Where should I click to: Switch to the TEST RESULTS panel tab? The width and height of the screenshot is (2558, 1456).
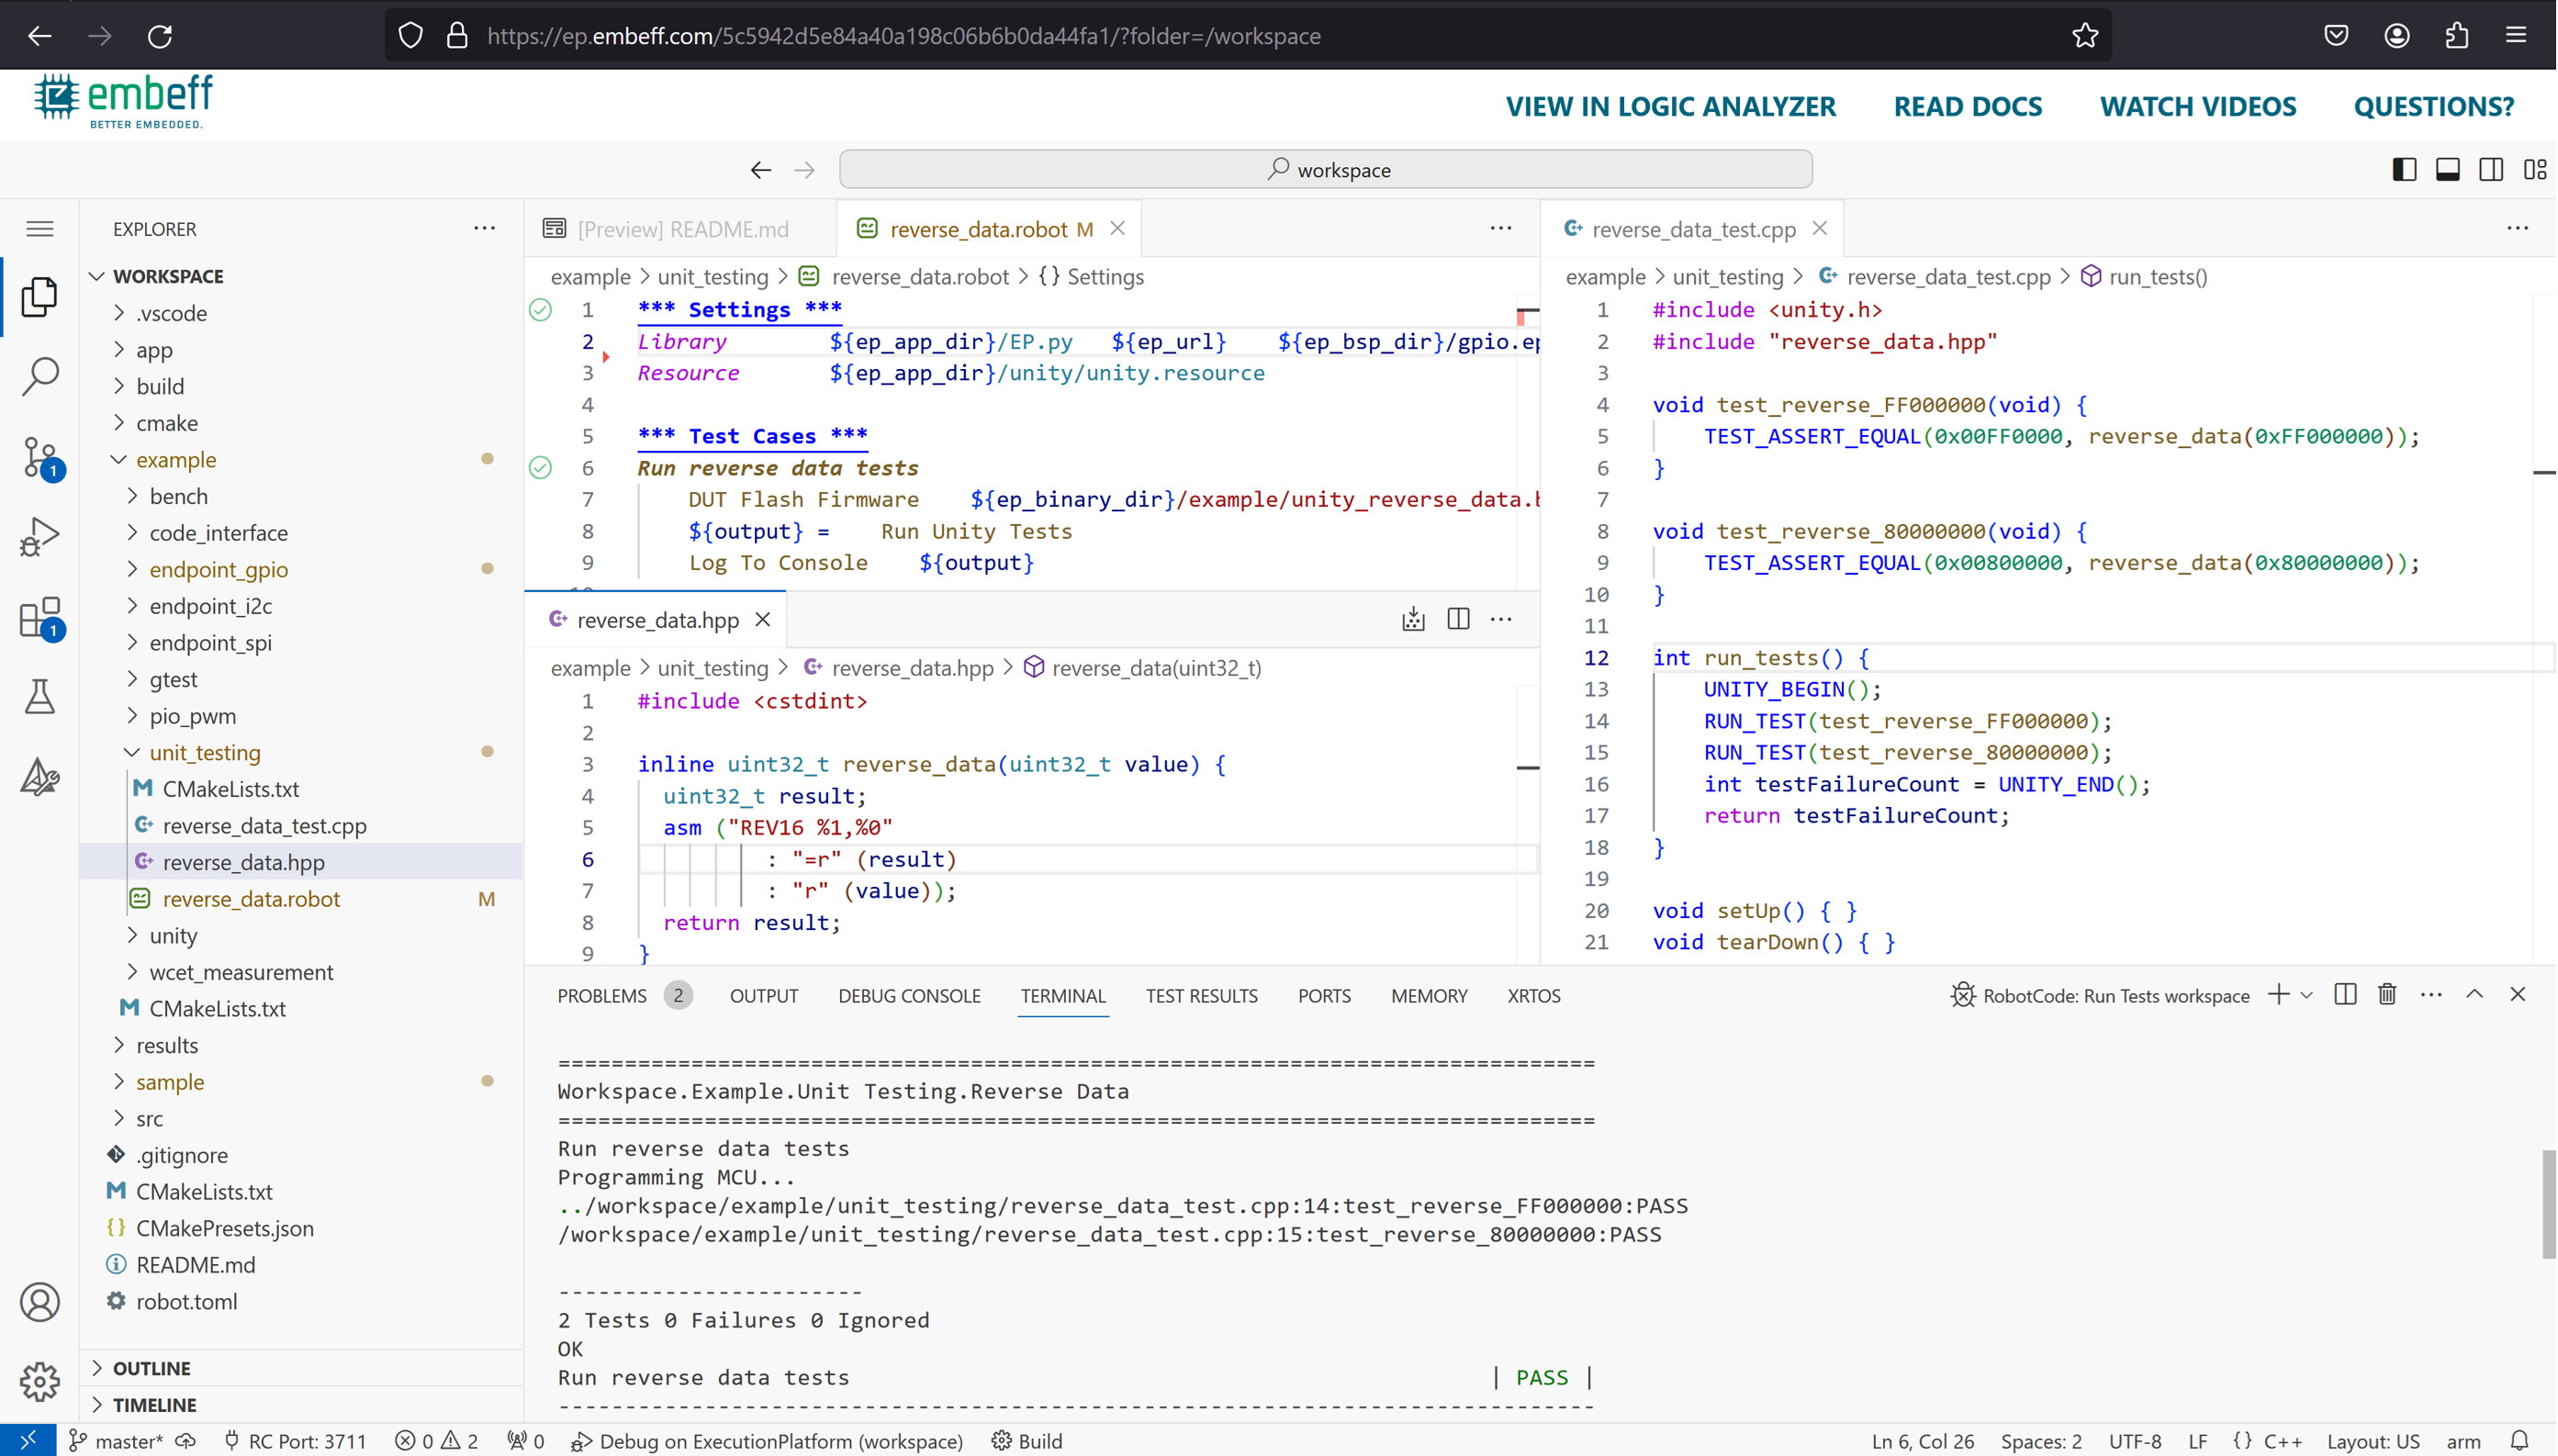pyautogui.click(x=1201, y=995)
